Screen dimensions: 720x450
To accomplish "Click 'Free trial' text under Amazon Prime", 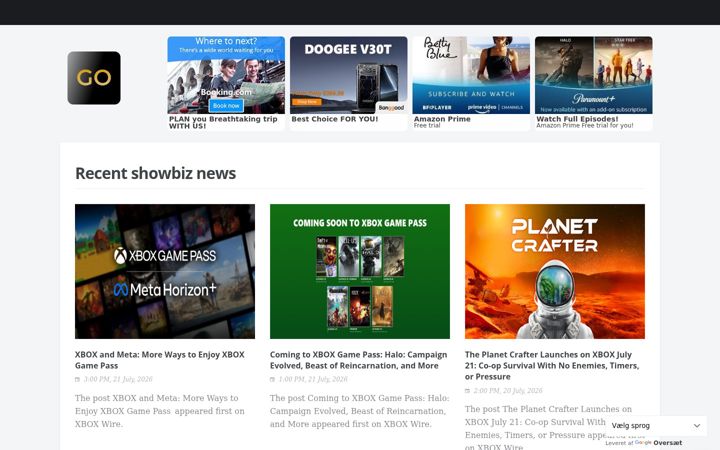I will 427,125.
